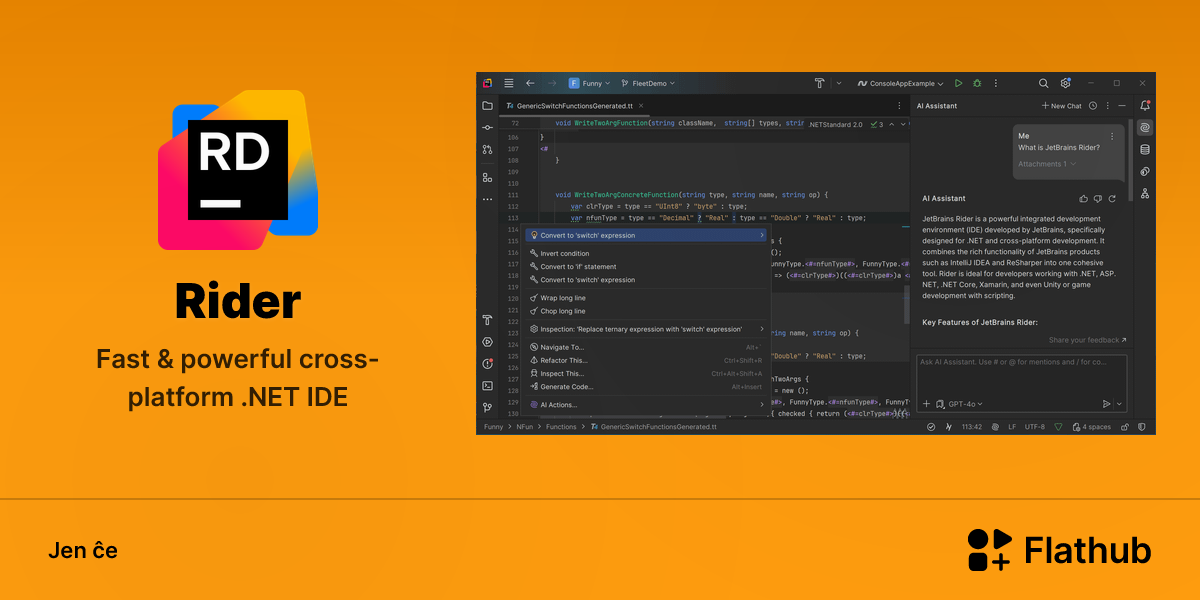The image size is (1200, 600).
Task: Choose Navigate To... menu item
Action: coord(646,347)
